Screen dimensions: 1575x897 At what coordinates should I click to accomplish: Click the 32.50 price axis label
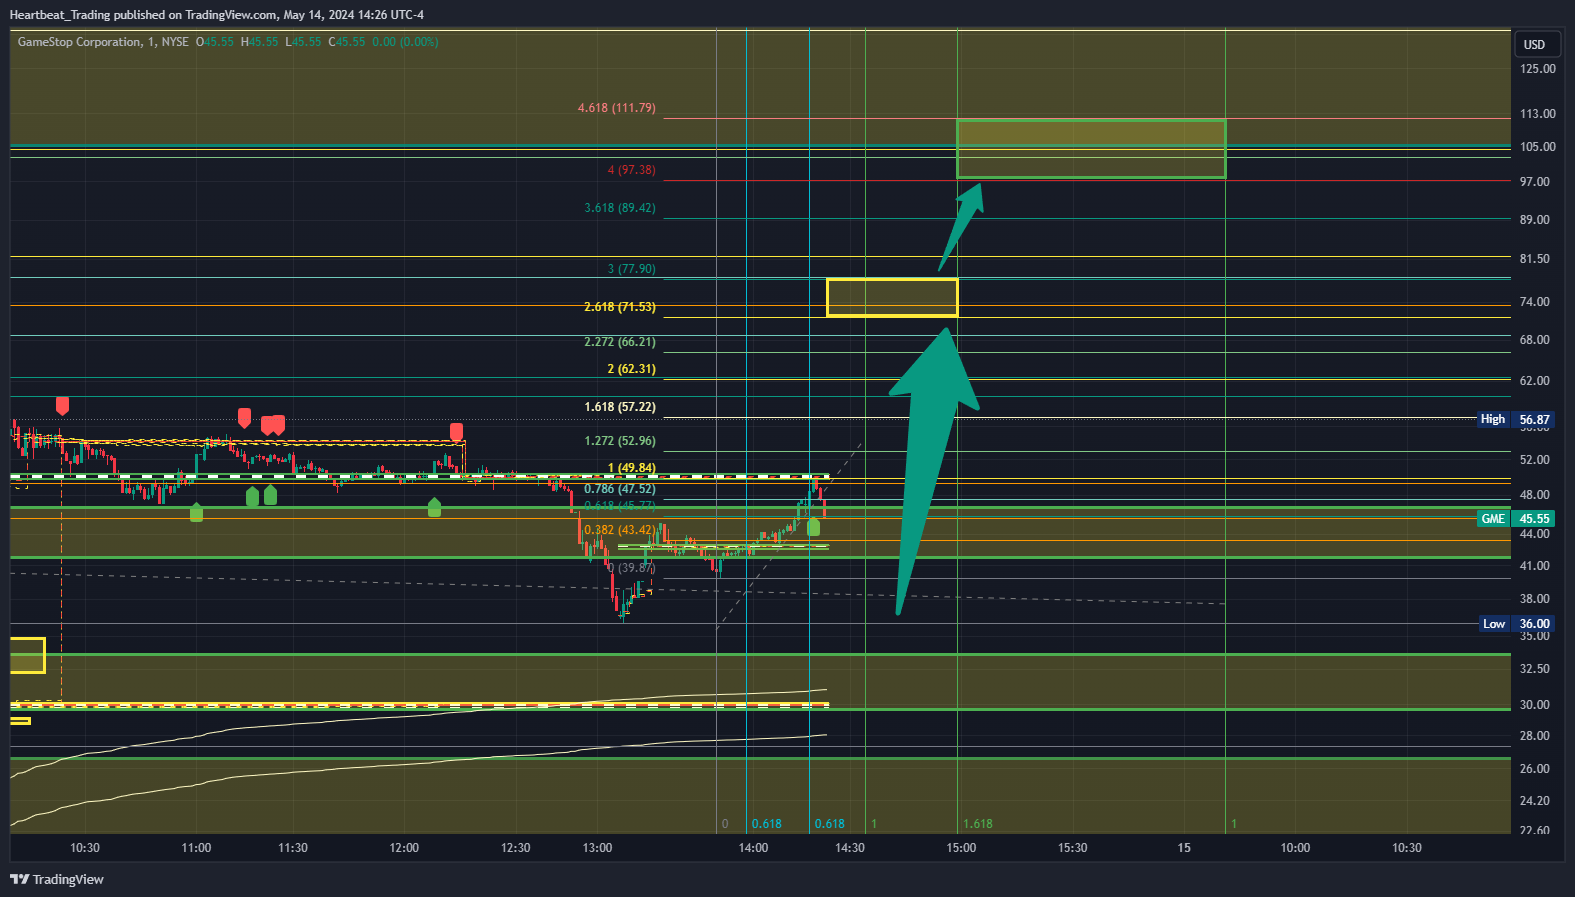click(1535, 669)
